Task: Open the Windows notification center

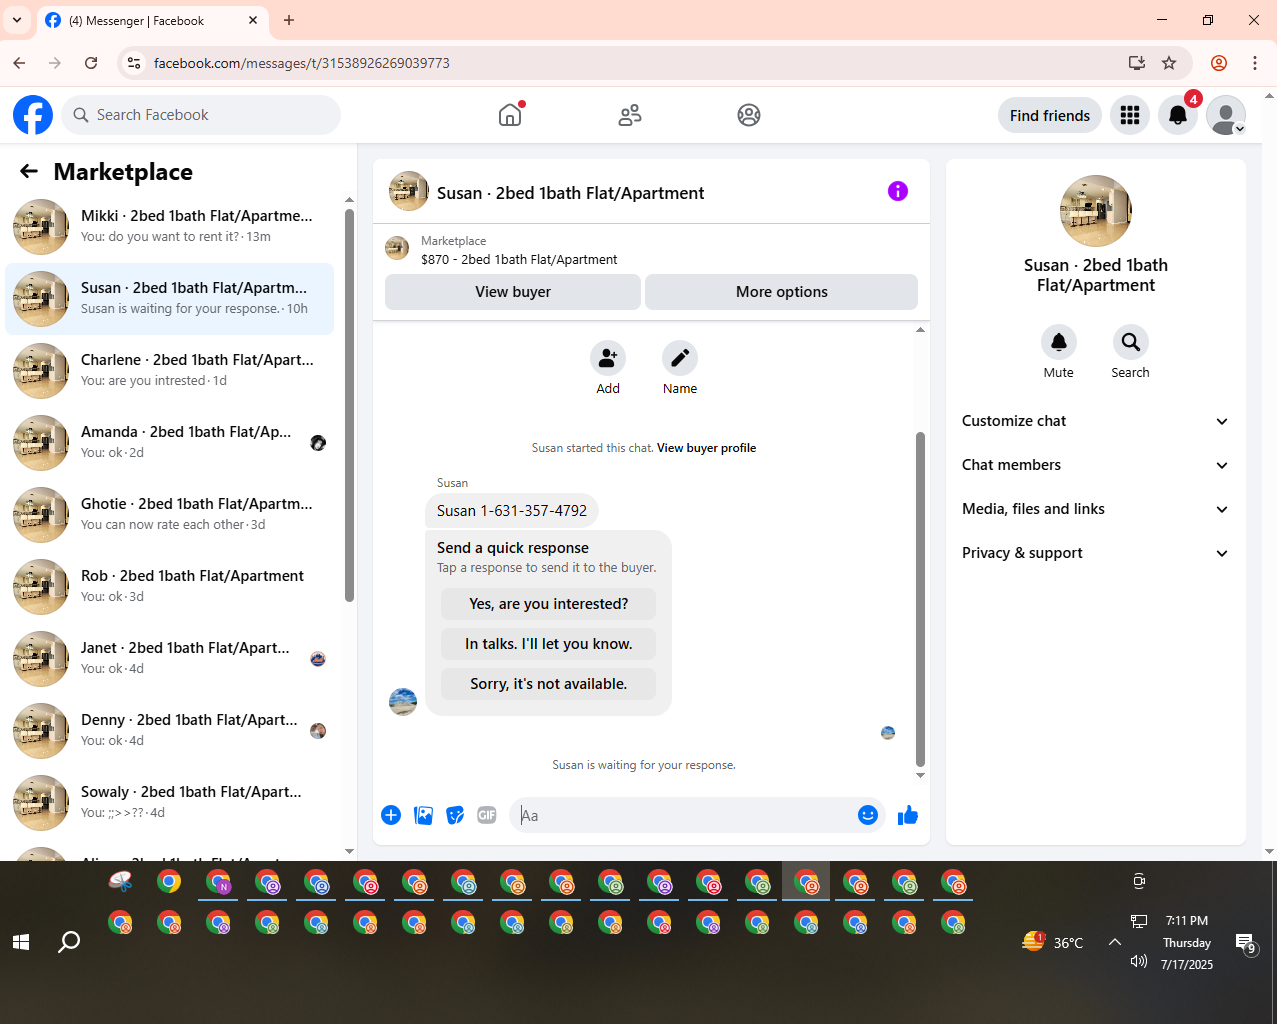Action: [x=1246, y=943]
